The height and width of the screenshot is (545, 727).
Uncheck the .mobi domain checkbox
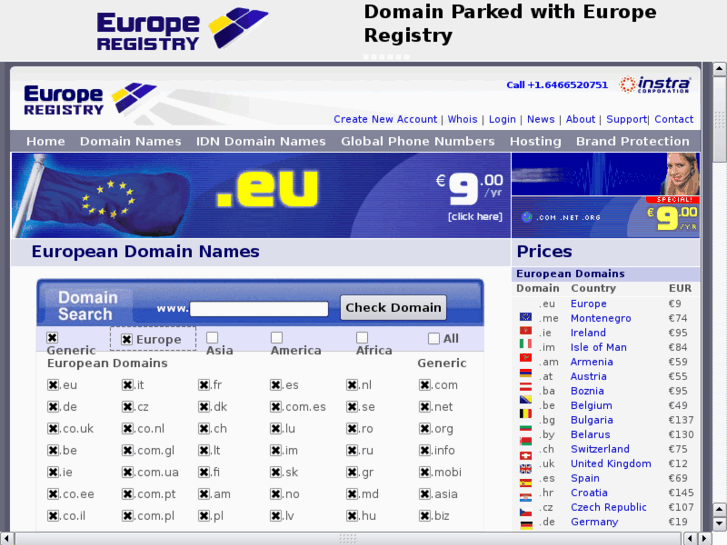[x=425, y=472]
